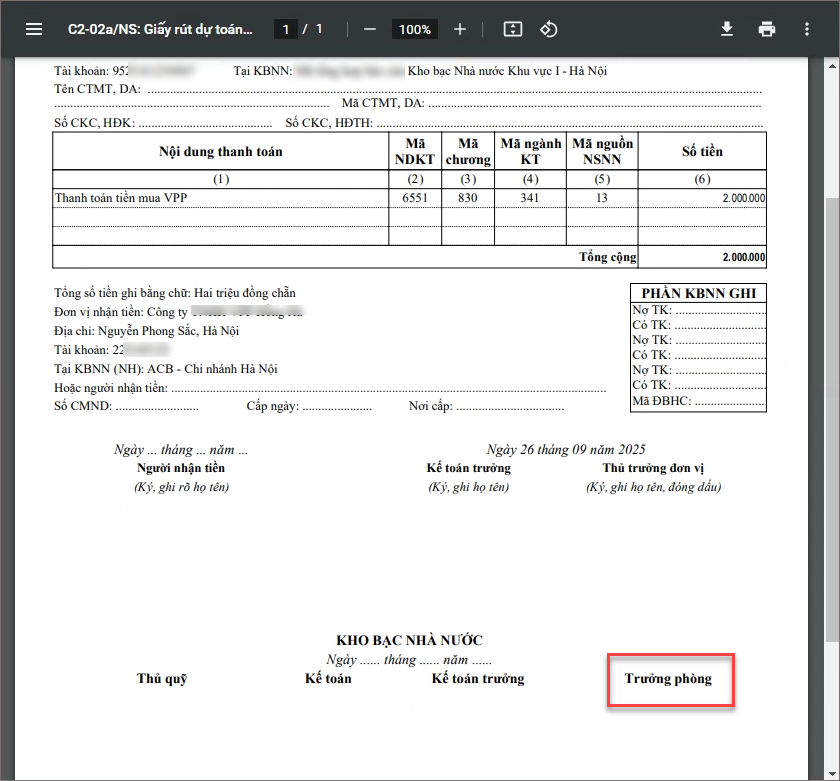This screenshot has width=840, height=781.
Task: Click the Tổng cộng total row label
Action: pos(607,257)
